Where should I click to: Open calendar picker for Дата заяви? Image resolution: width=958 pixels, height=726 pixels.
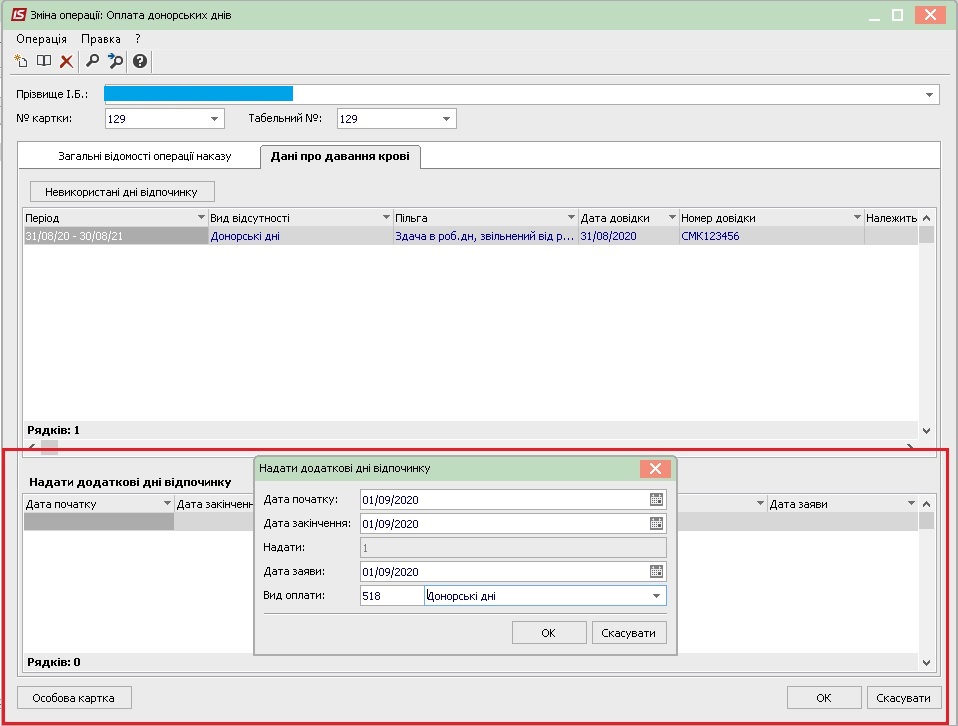[x=656, y=571]
